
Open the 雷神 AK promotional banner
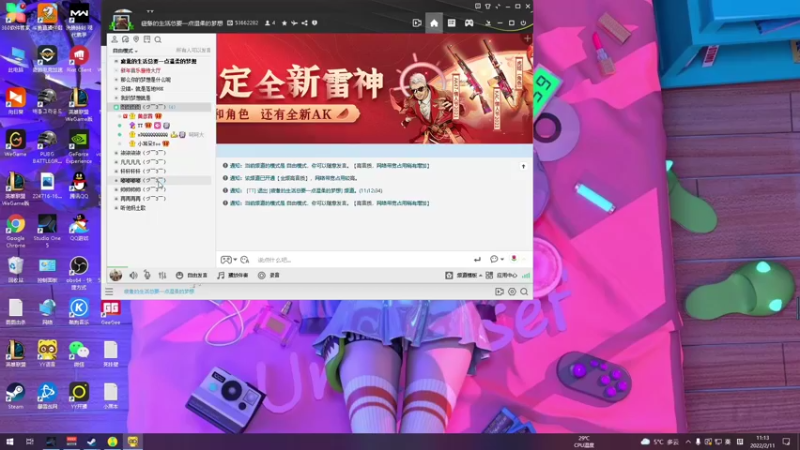point(374,89)
